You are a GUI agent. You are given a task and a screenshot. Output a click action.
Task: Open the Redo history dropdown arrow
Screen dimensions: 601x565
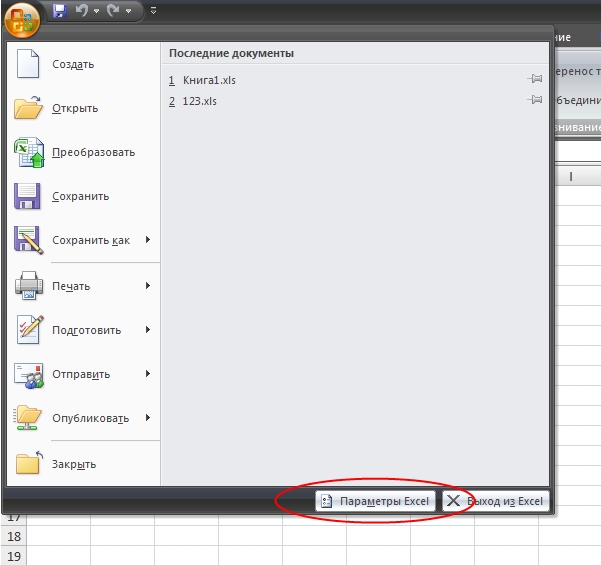pyautogui.click(x=129, y=11)
